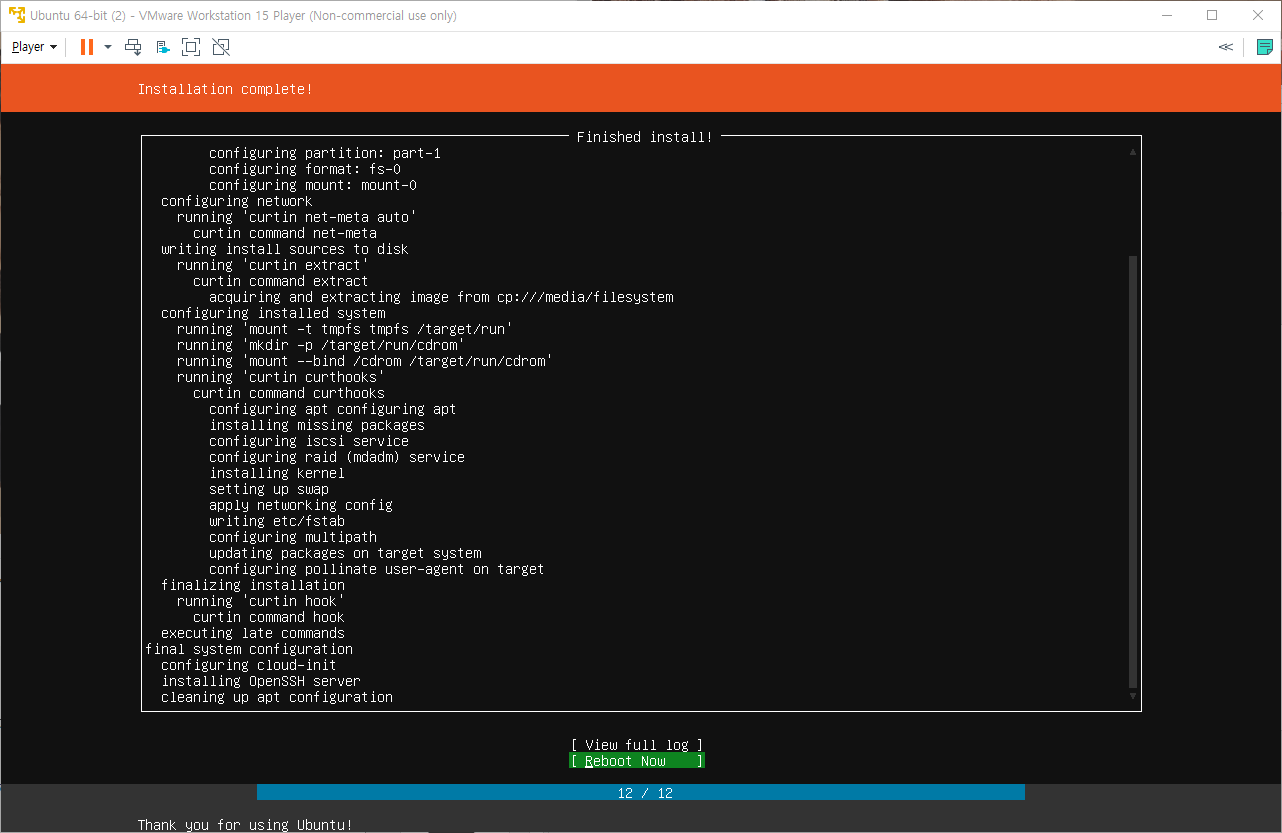Click the 'Installation complete!' header text

pos(225,89)
